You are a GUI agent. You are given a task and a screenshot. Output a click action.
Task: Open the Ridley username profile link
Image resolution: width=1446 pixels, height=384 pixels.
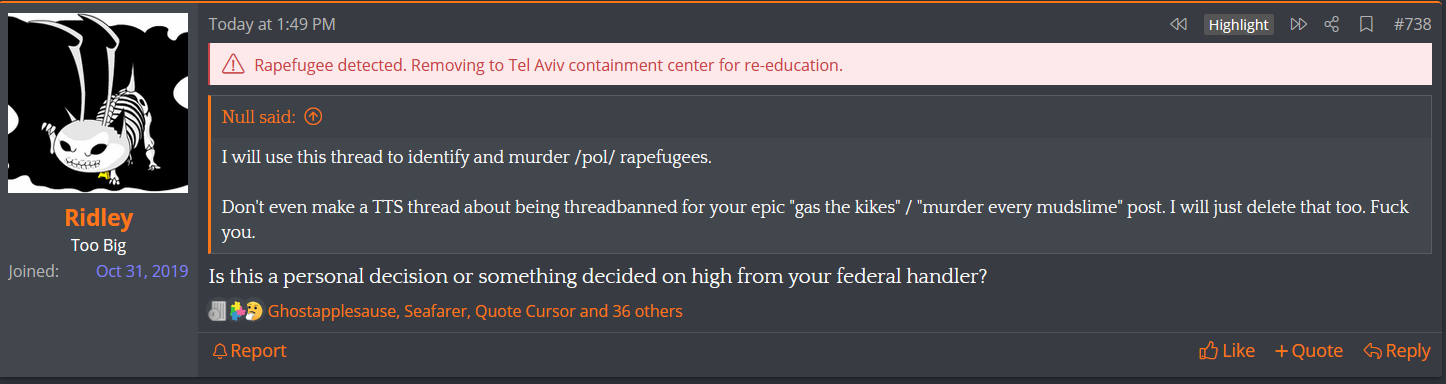pos(98,218)
